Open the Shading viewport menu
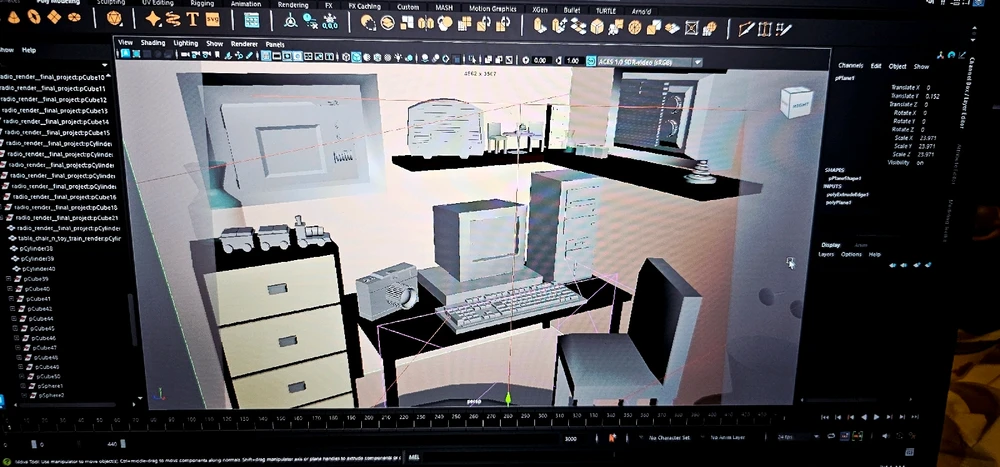This screenshot has width=1000, height=467. point(153,43)
